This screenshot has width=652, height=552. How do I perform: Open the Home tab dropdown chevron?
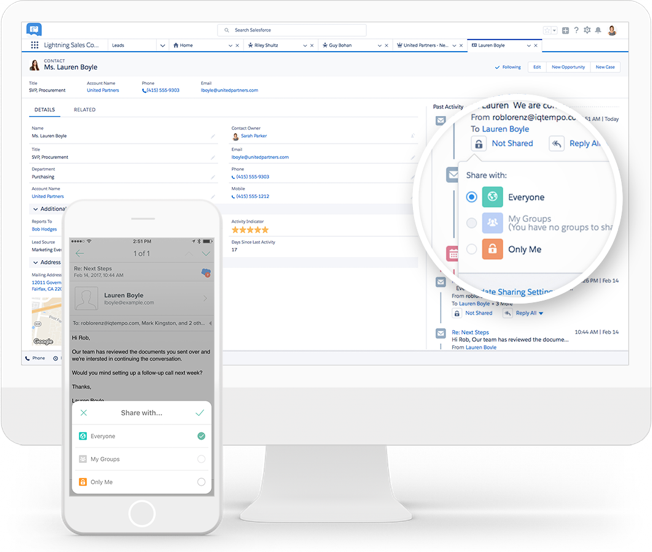point(230,45)
